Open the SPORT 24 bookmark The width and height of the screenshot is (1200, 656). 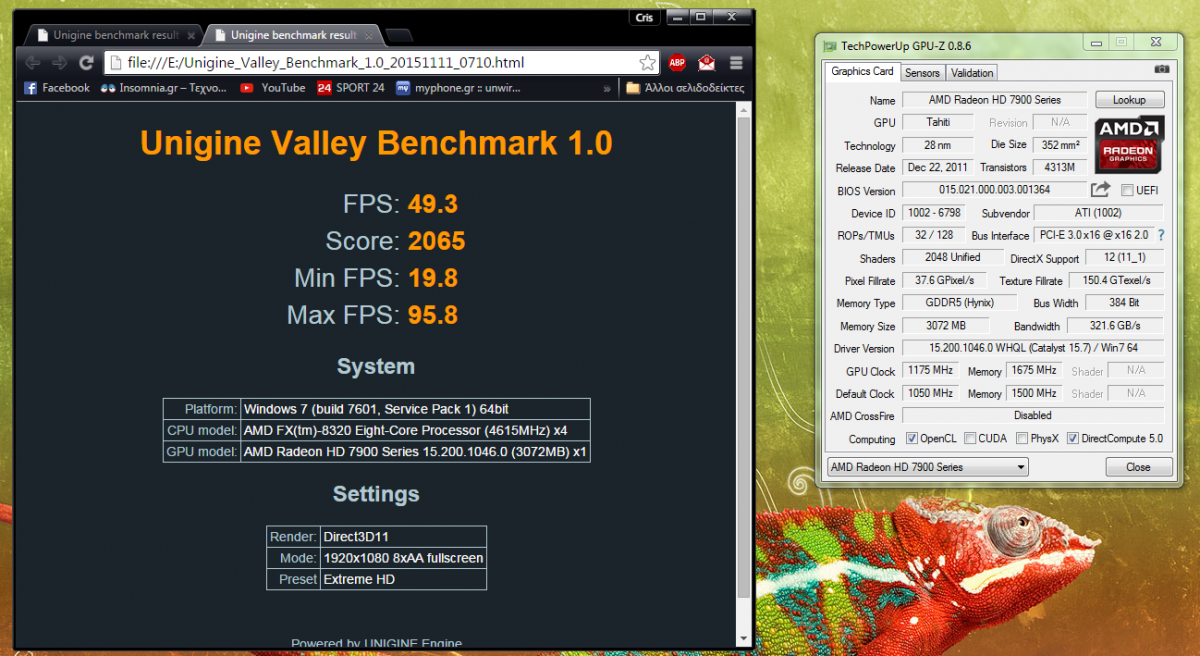tap(351, 88)
